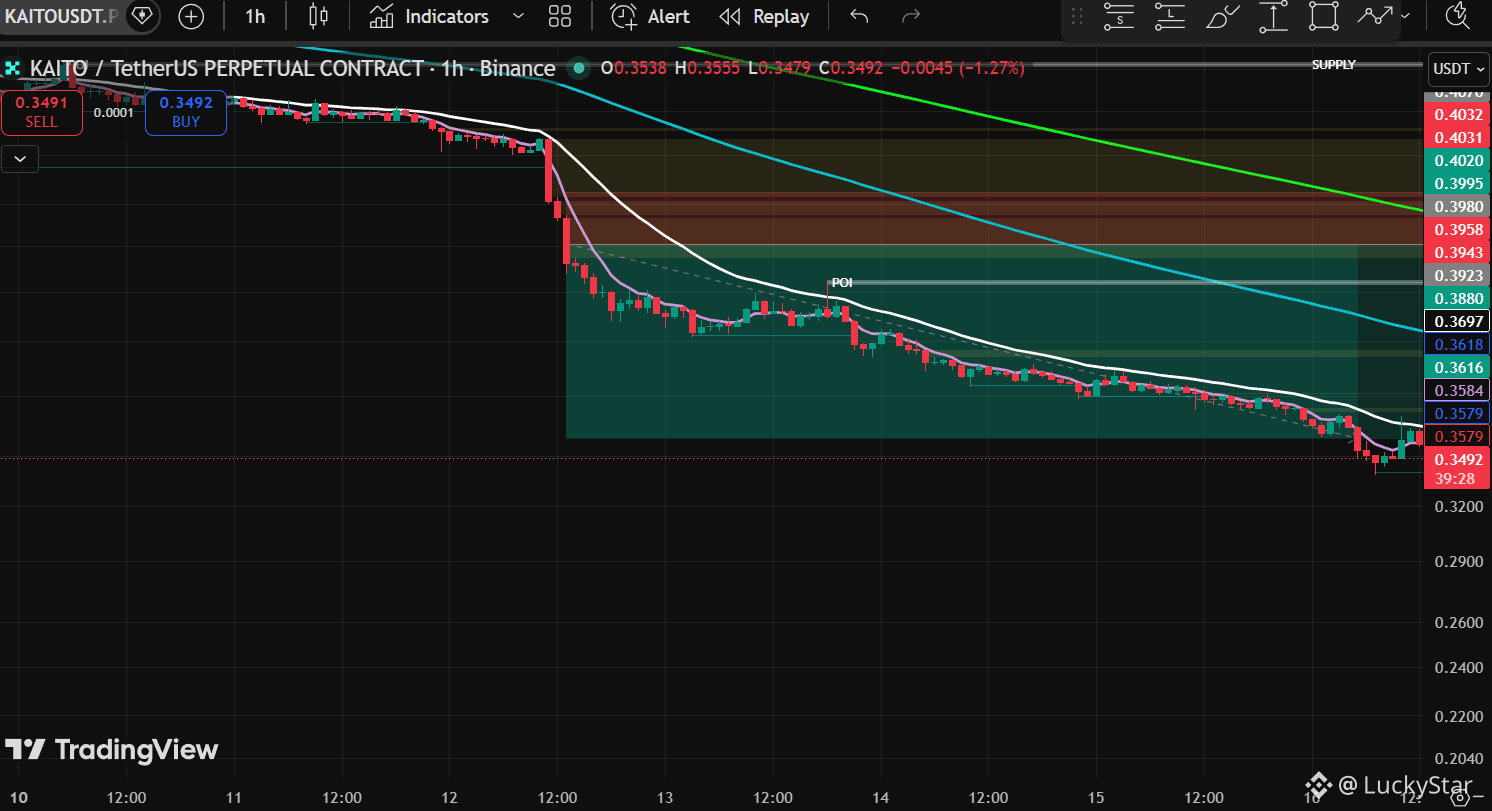Select the SUPPLY zone label
This screenshot has width=1492, height=811.
pyautogui.click(x=1334, y=65)
